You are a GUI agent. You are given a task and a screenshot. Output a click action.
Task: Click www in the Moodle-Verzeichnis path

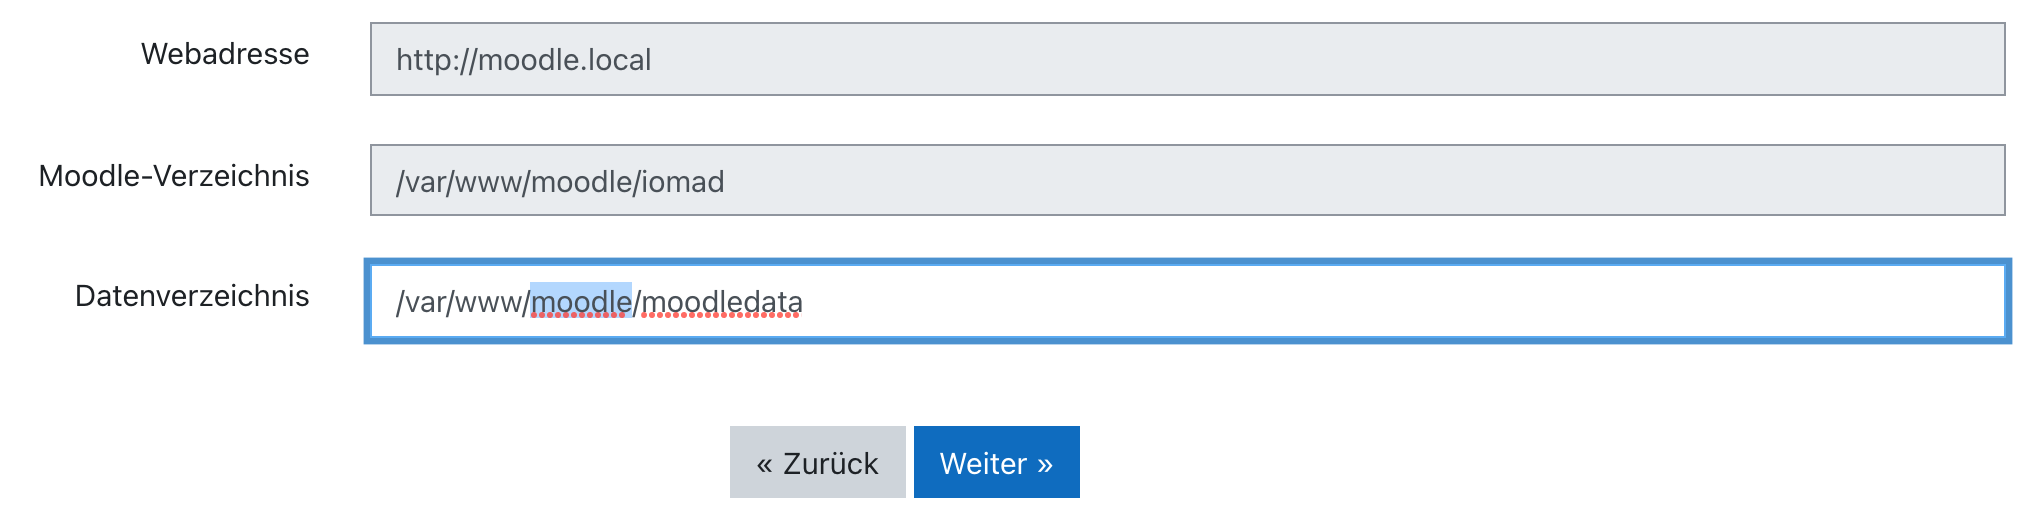point(489,182)
